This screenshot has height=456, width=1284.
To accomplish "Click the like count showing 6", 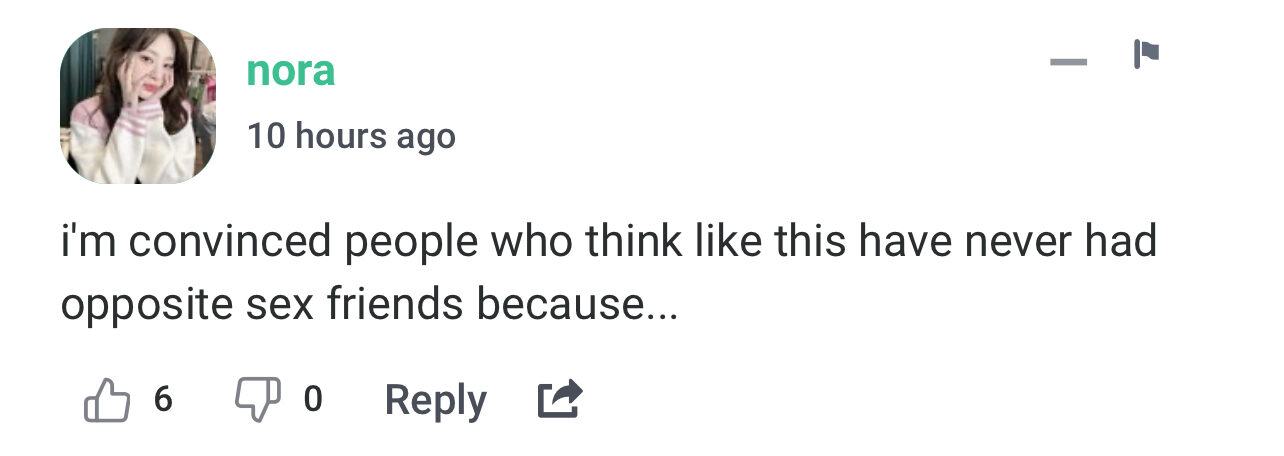I will pyautogui.click(x=163, y=400).
